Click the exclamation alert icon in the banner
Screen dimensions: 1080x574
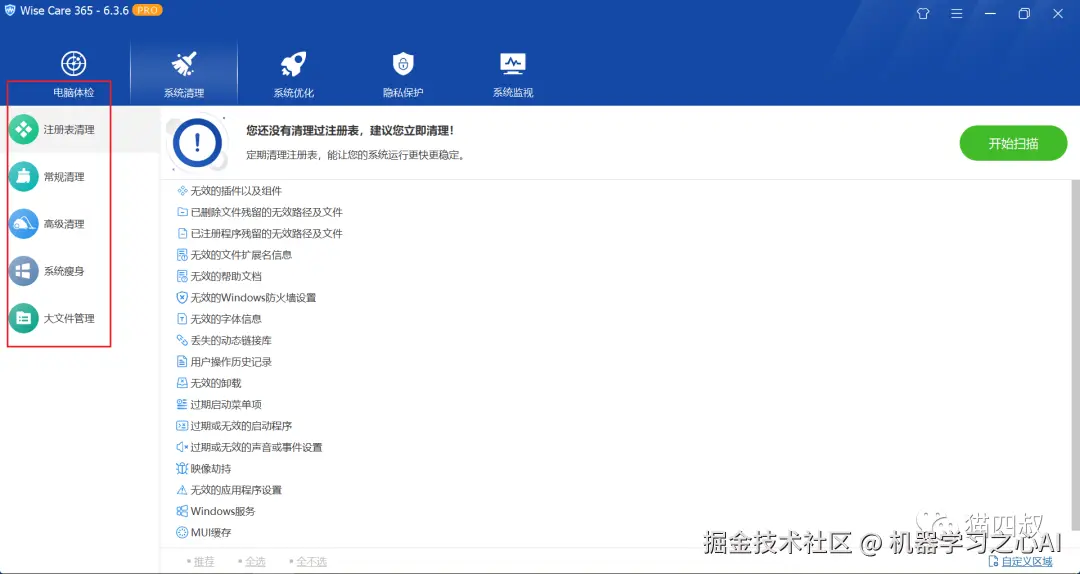[198, 143]
